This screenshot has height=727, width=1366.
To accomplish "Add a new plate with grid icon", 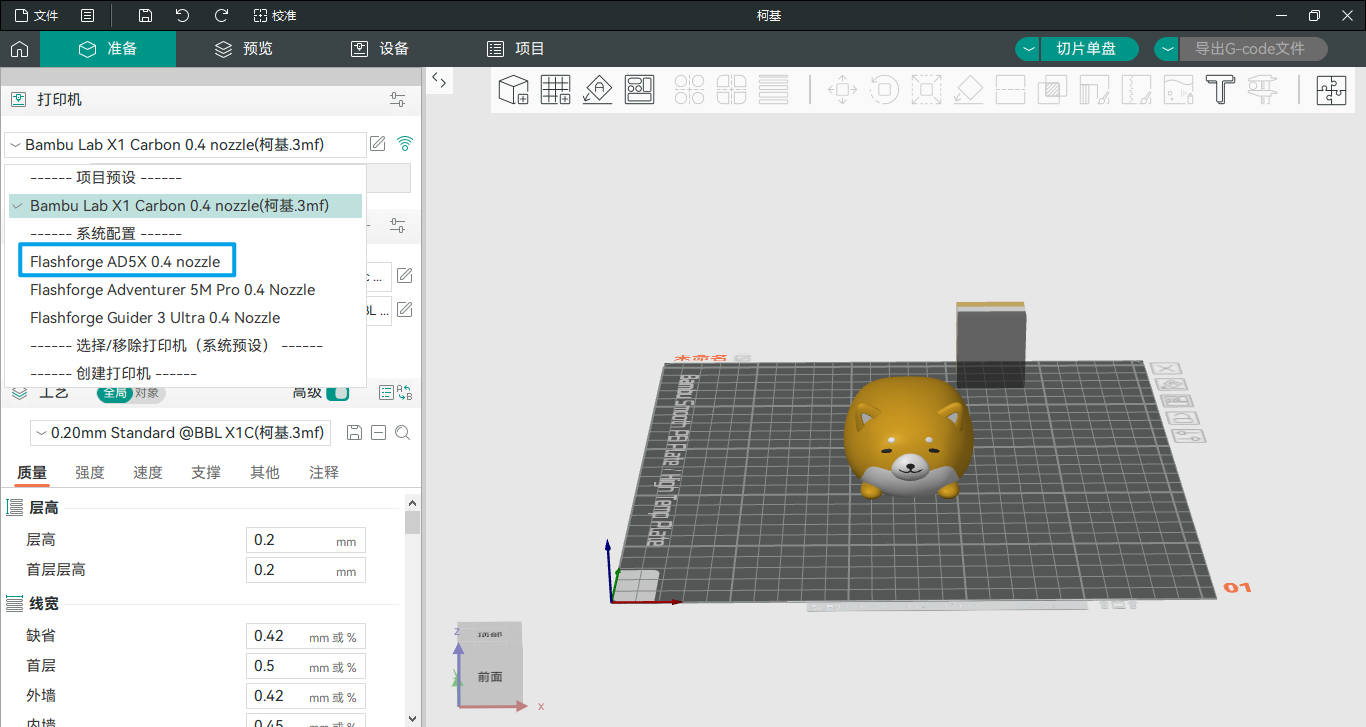I will click(x=555, y=90).
